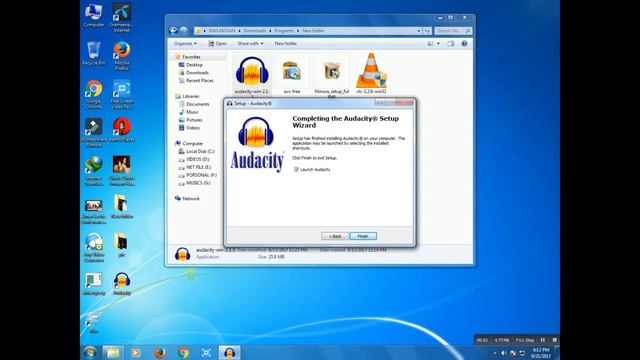This screenshot has width=640, height=360.
Task: Select Computer in the navigation pane
Action: tap(192, 143)
